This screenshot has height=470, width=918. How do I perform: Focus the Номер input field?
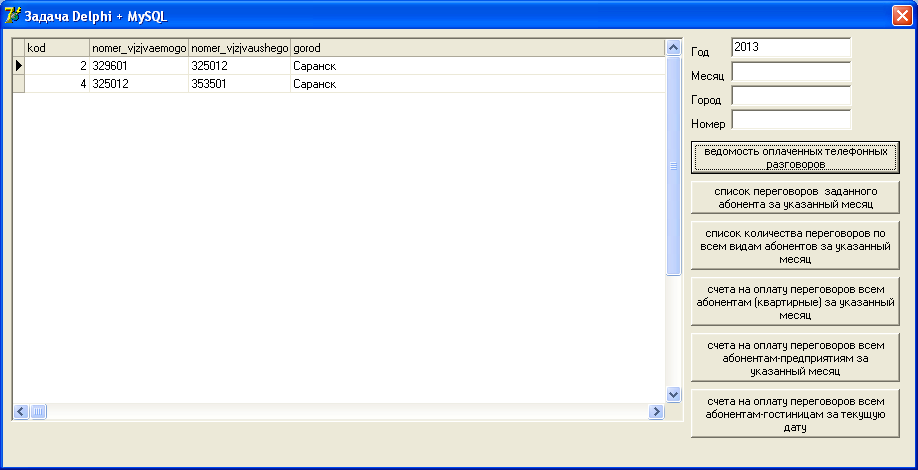[x=791, y=120]
